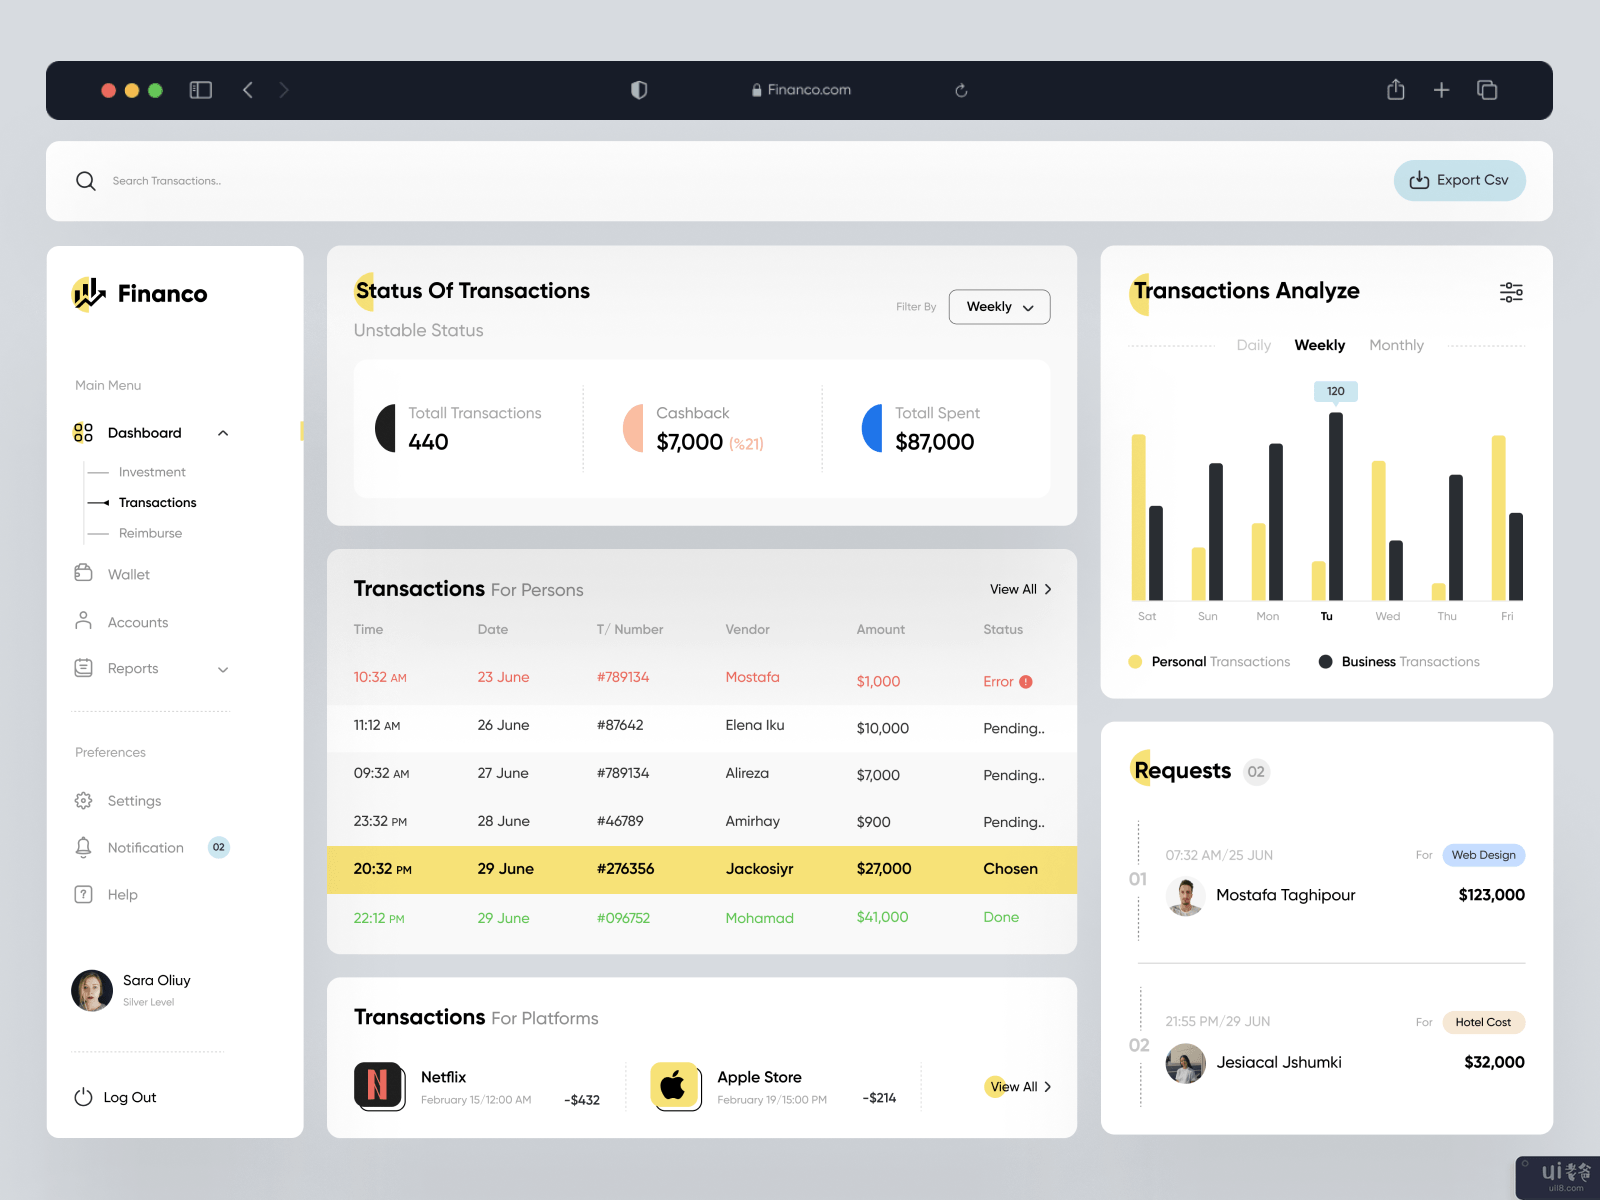This screenshot has height=1200, width=1600.
Task: Expand the Reports menu chevron
Action: [223, 669]
